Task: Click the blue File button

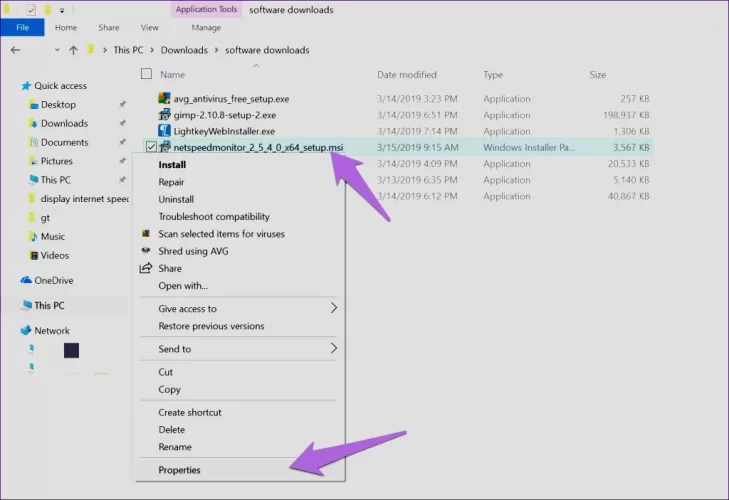Action: (x=22, y=28)
